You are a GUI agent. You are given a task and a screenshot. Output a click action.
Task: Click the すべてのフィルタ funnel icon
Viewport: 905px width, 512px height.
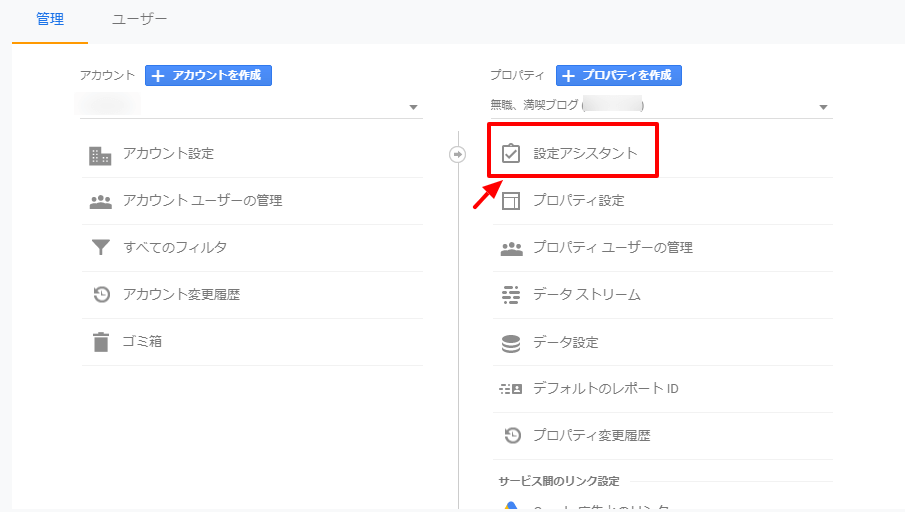[100, 247]
